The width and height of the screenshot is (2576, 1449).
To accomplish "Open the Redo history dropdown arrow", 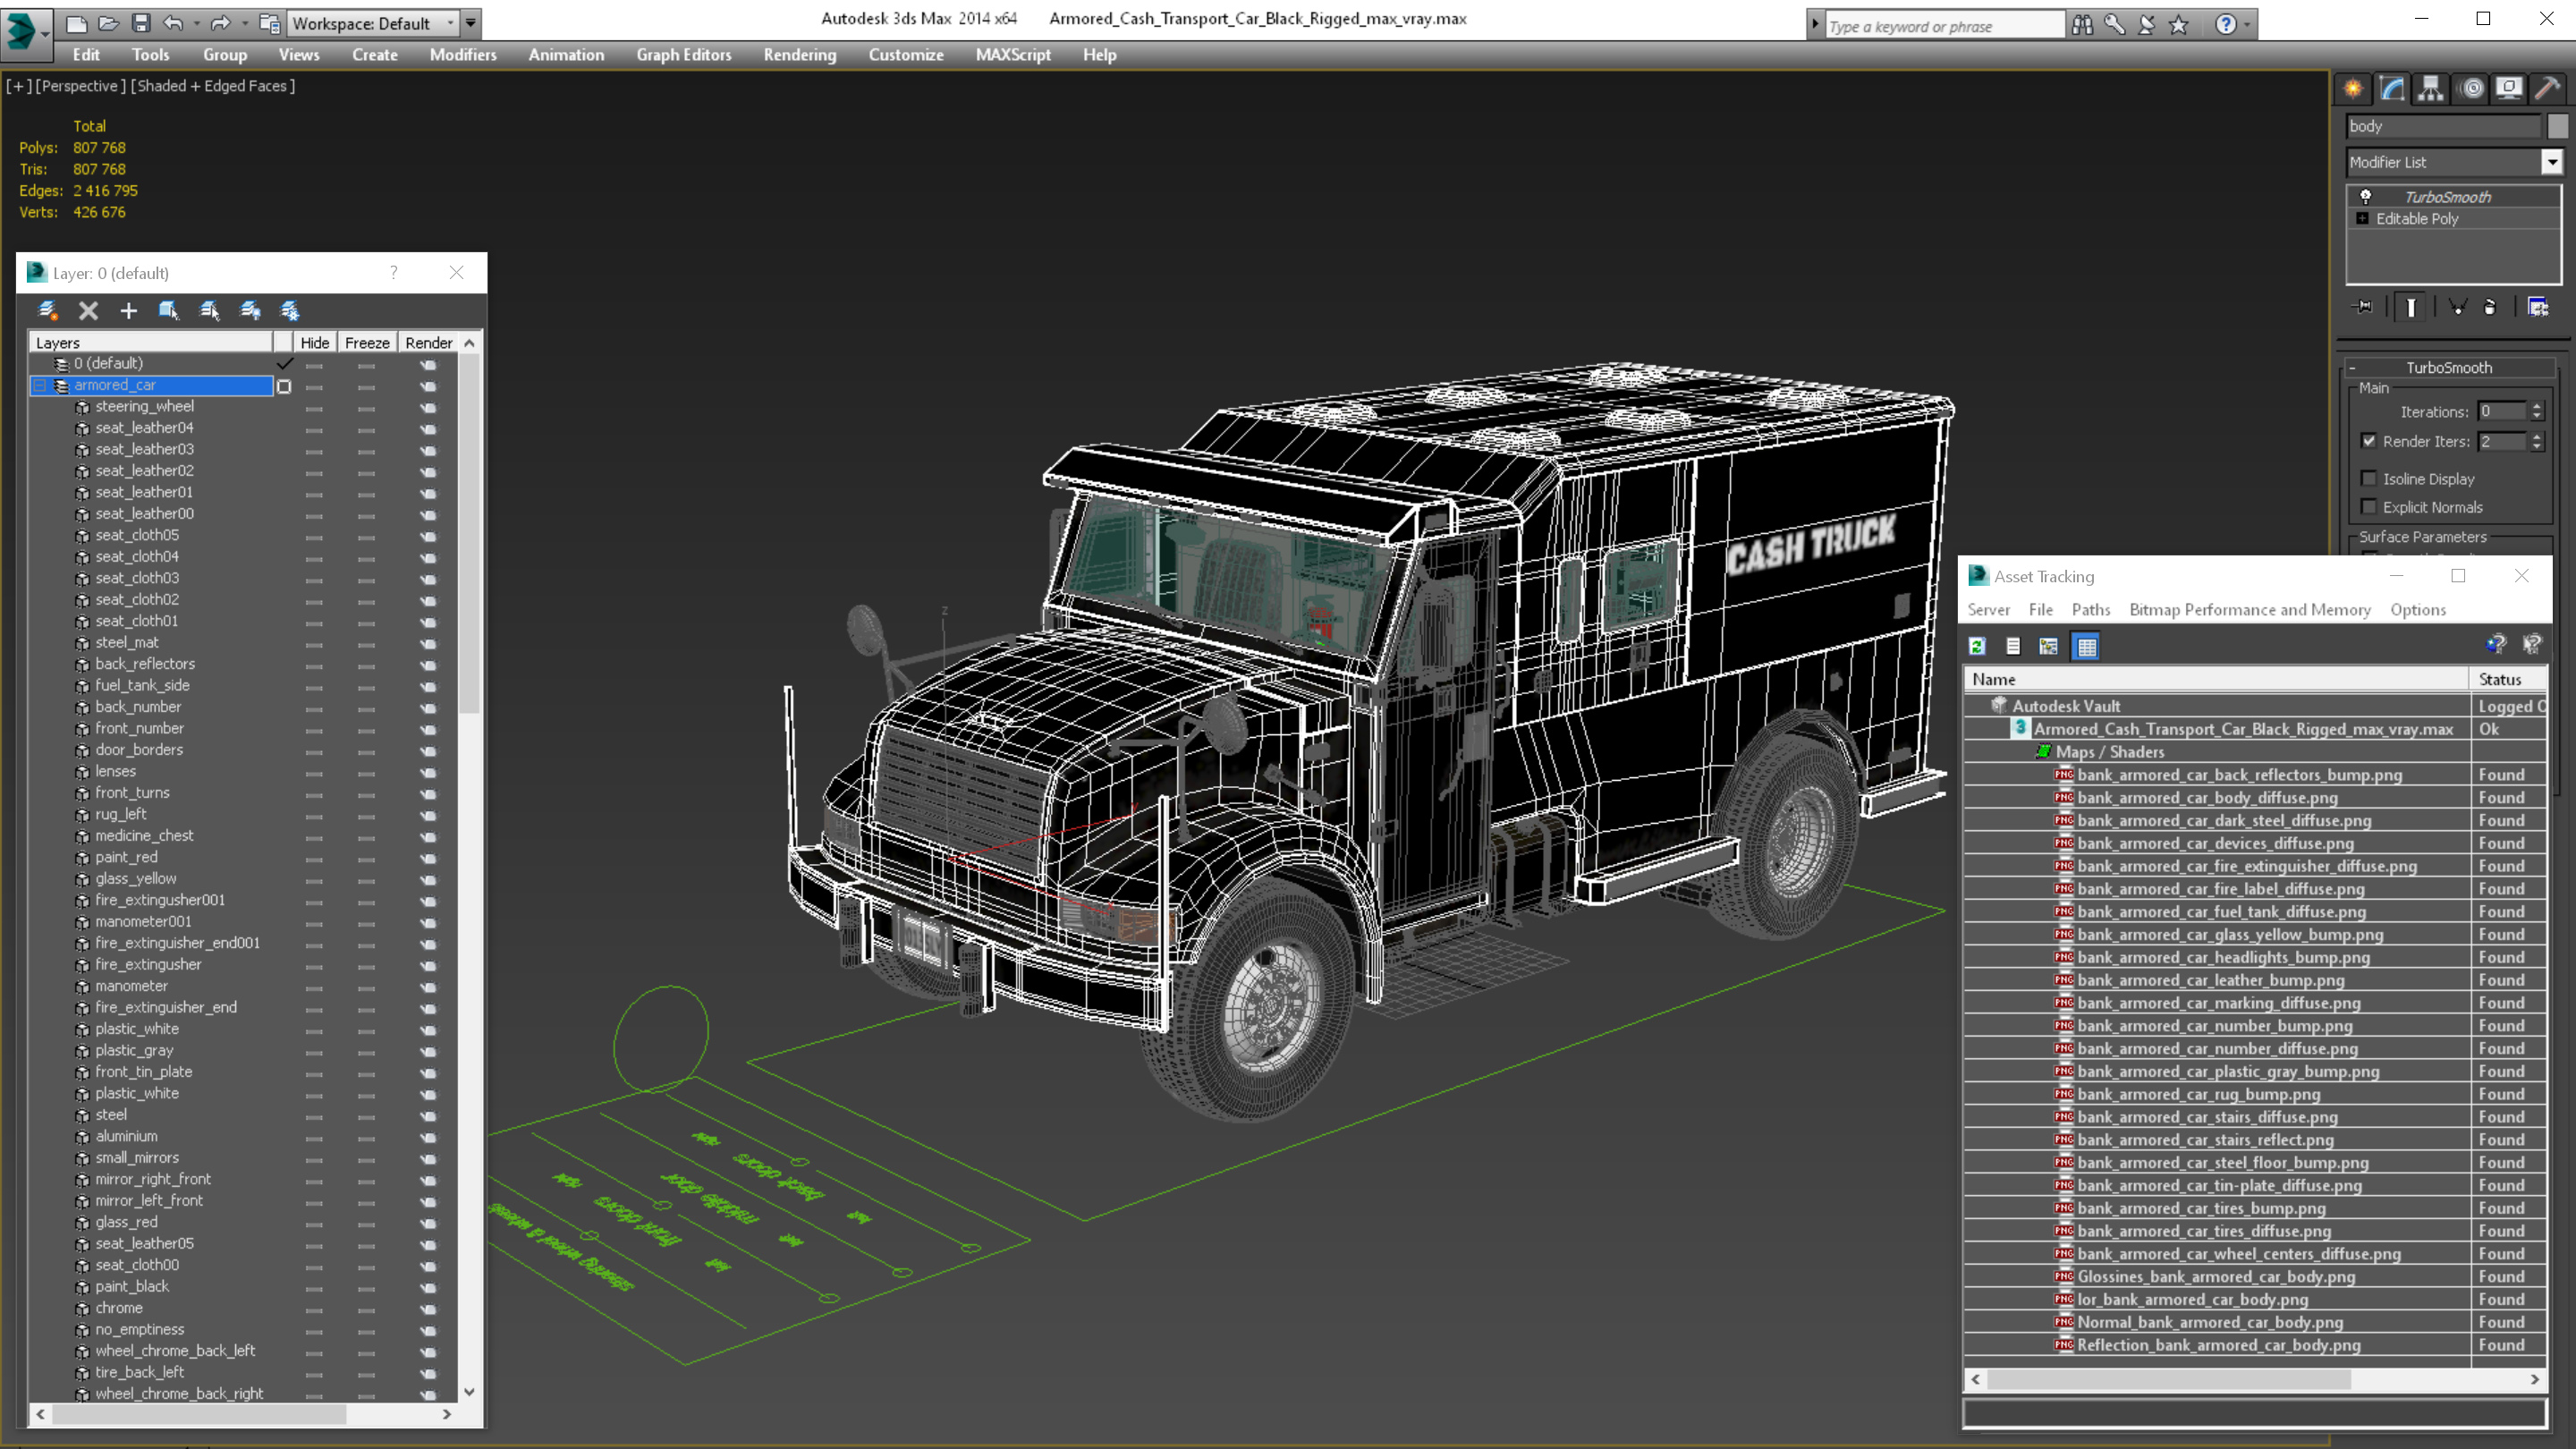I will click(244, 23).
